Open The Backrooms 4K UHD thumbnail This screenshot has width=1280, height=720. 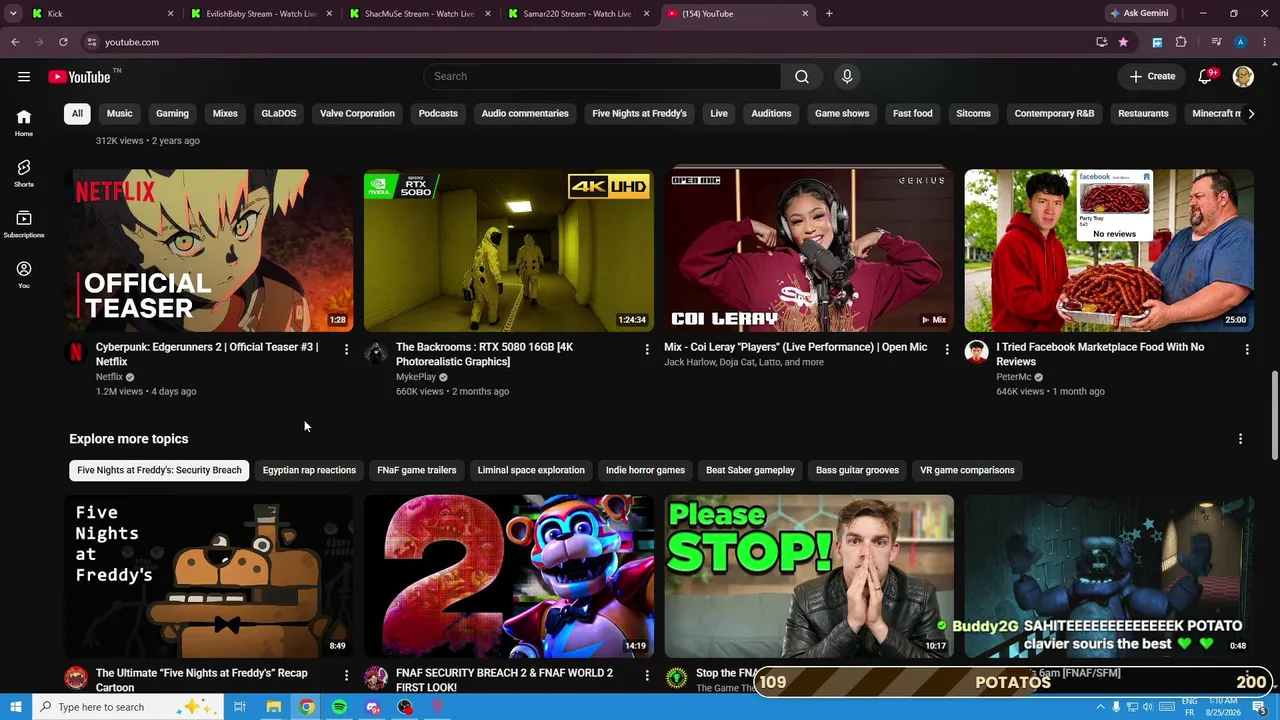[x=509, y=250]
